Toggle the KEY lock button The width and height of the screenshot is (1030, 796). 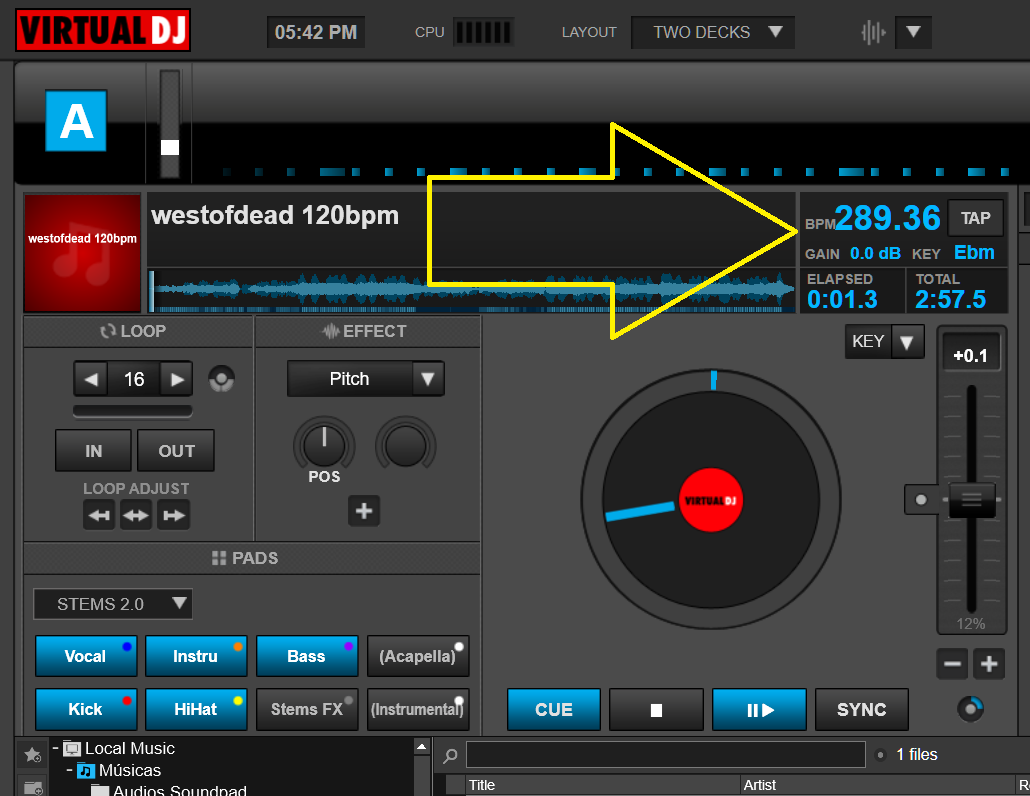tap(868, 342)
